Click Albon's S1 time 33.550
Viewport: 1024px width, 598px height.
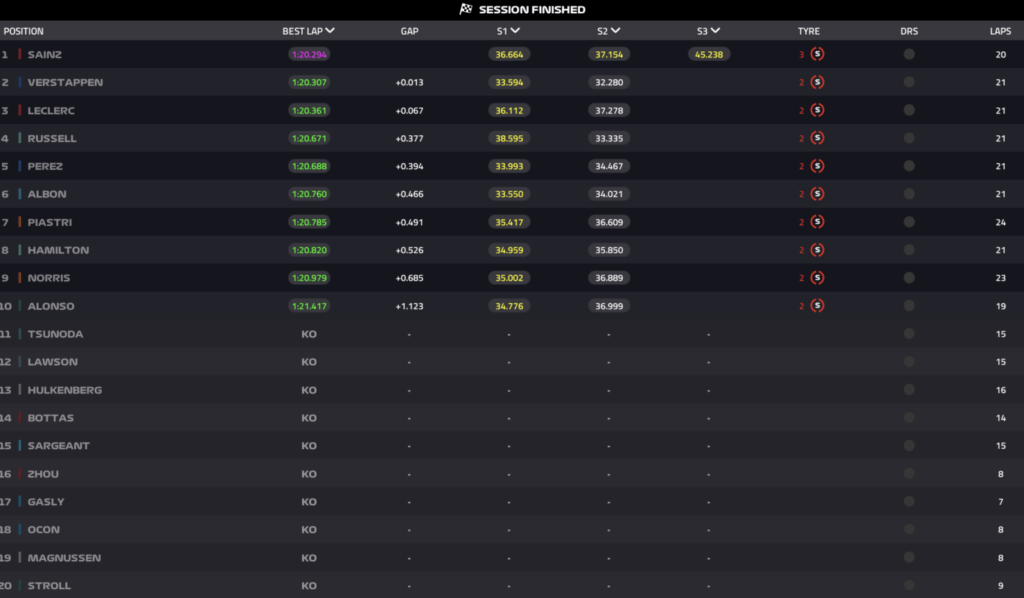(509, 194)
